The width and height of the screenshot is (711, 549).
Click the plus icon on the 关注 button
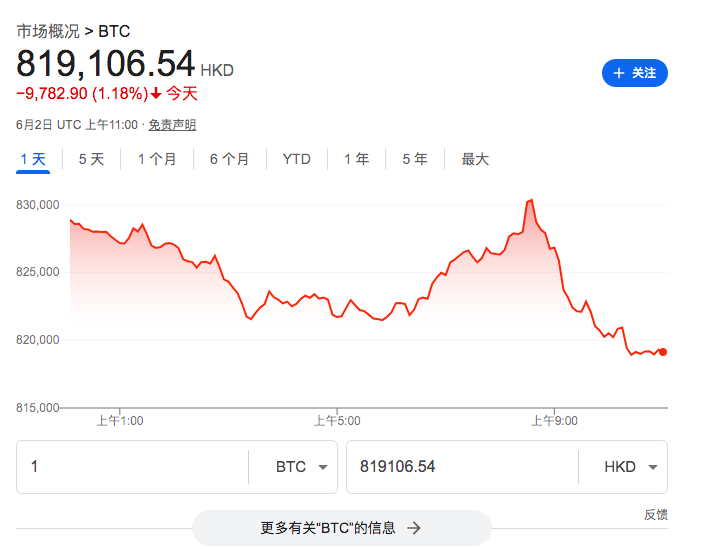(618, 73)
